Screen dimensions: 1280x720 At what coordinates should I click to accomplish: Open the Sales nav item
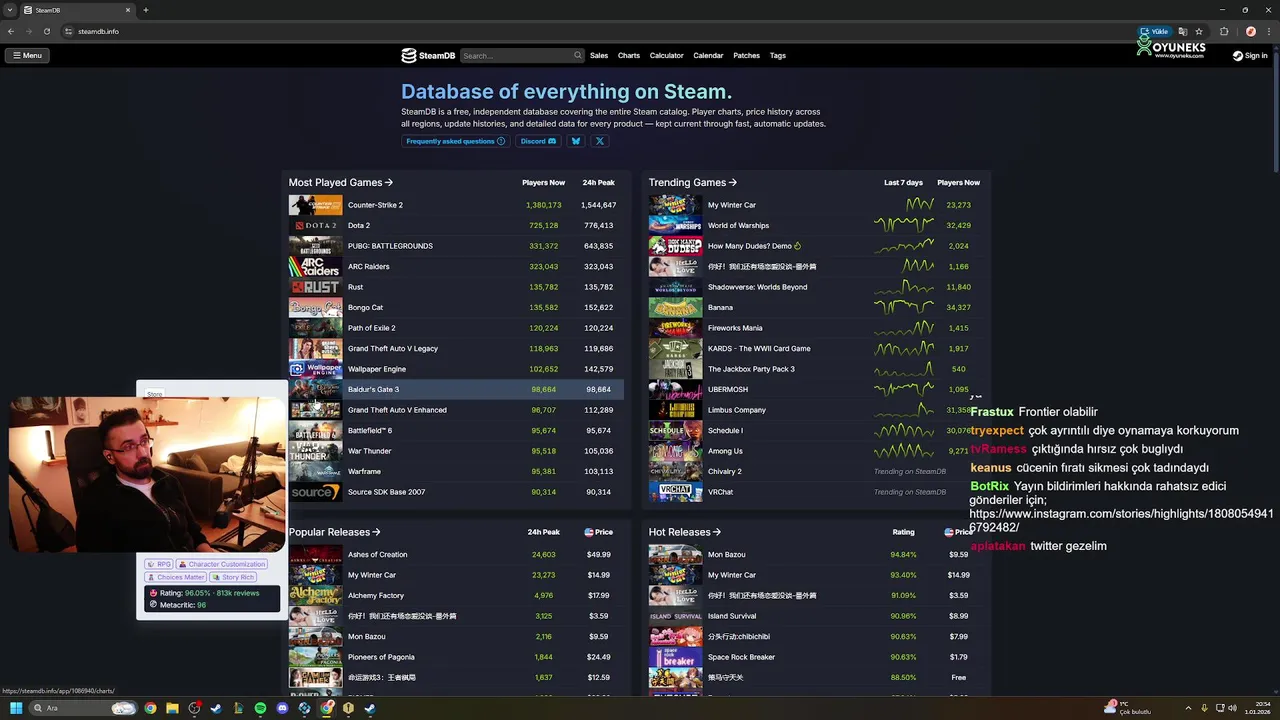coord(599,56)
